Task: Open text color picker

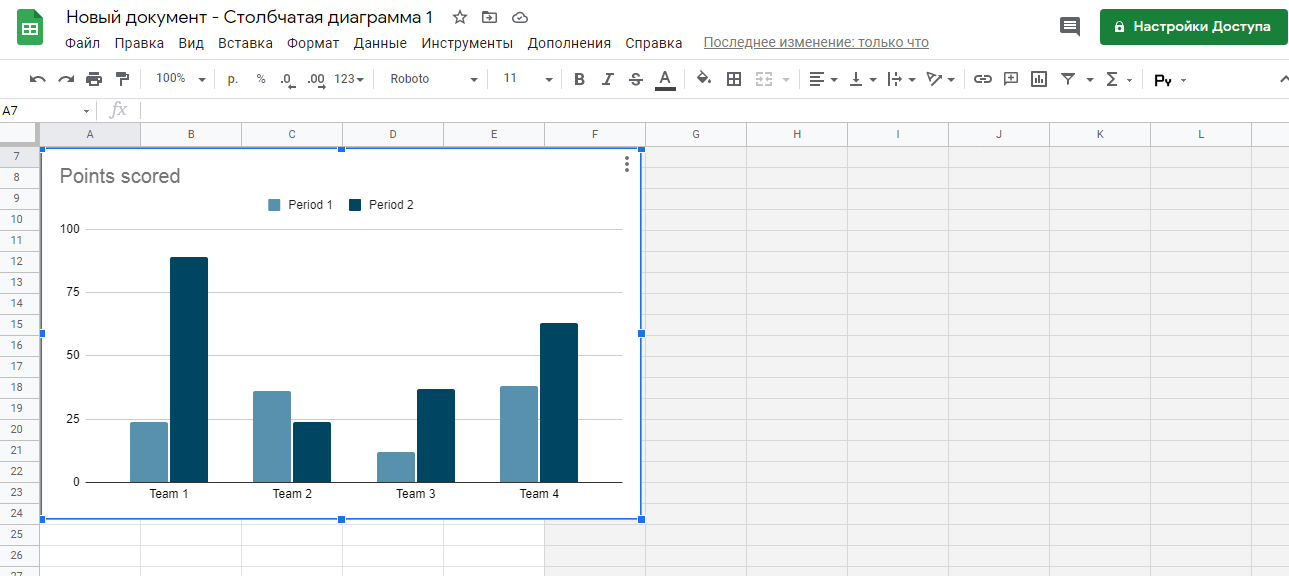Action: [x=665, y=79]
